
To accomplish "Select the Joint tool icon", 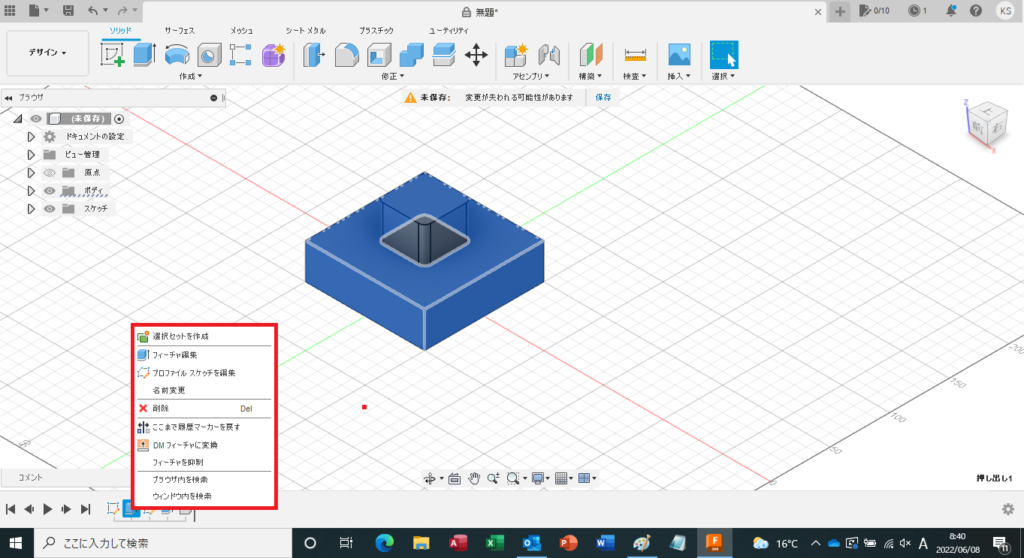I will coord(549,56).
